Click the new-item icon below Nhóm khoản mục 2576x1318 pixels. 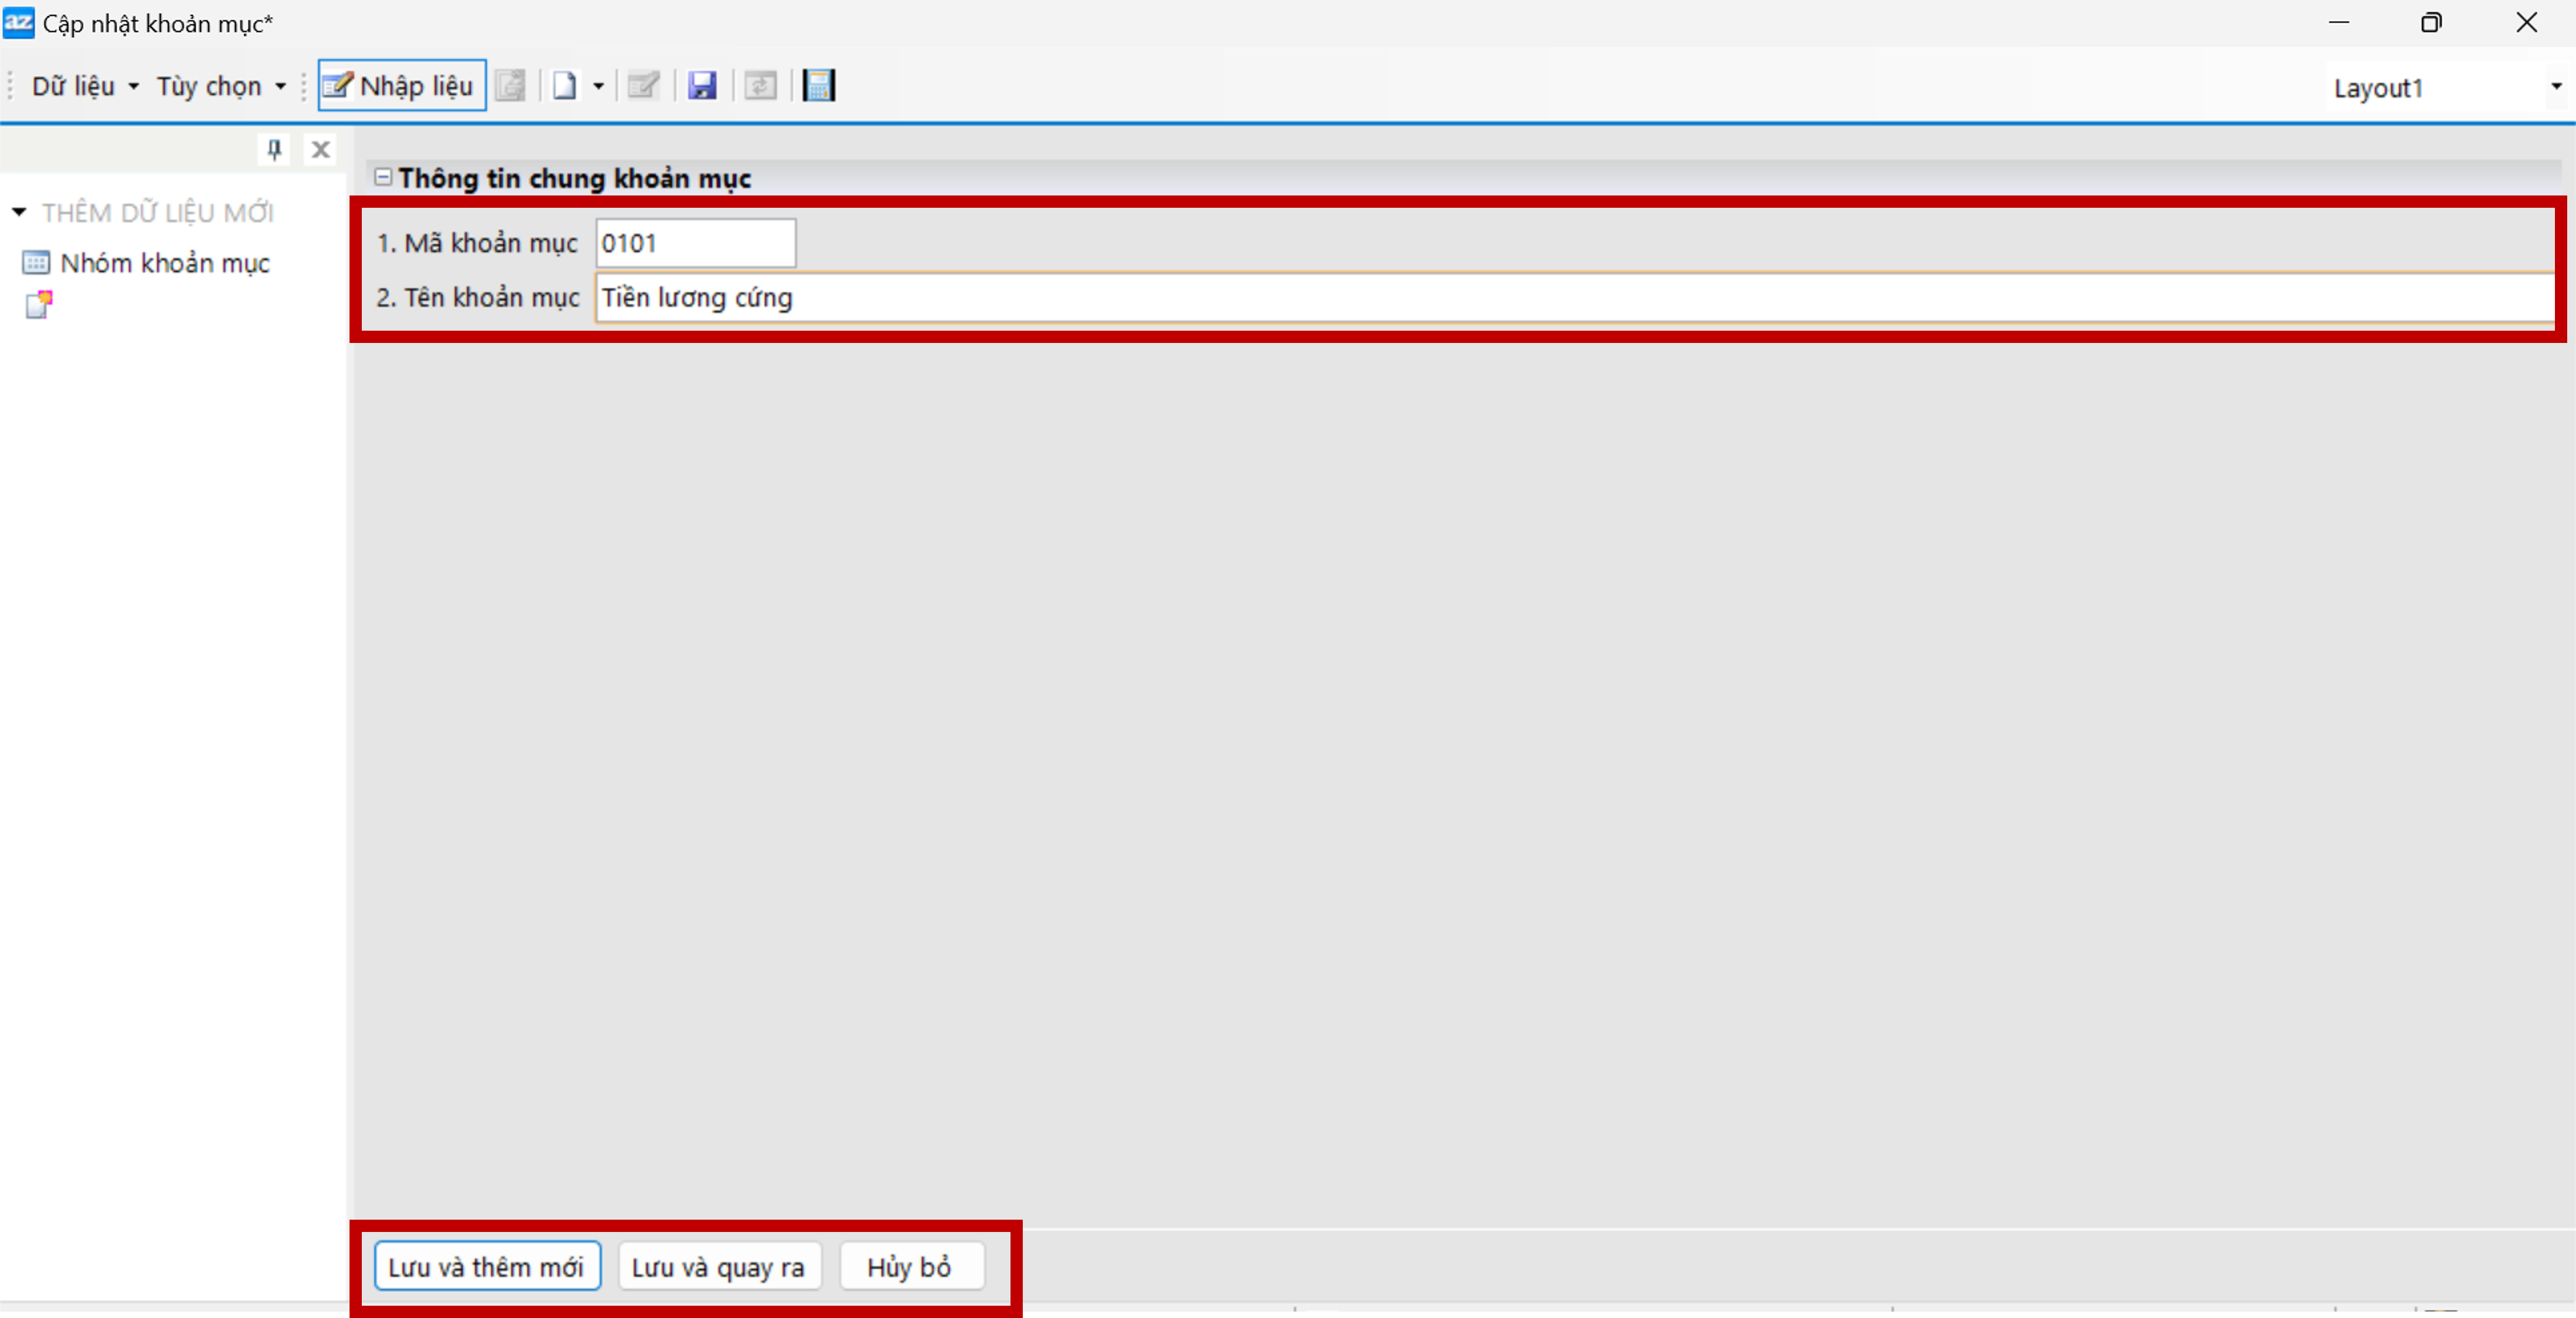pos(38,305)
